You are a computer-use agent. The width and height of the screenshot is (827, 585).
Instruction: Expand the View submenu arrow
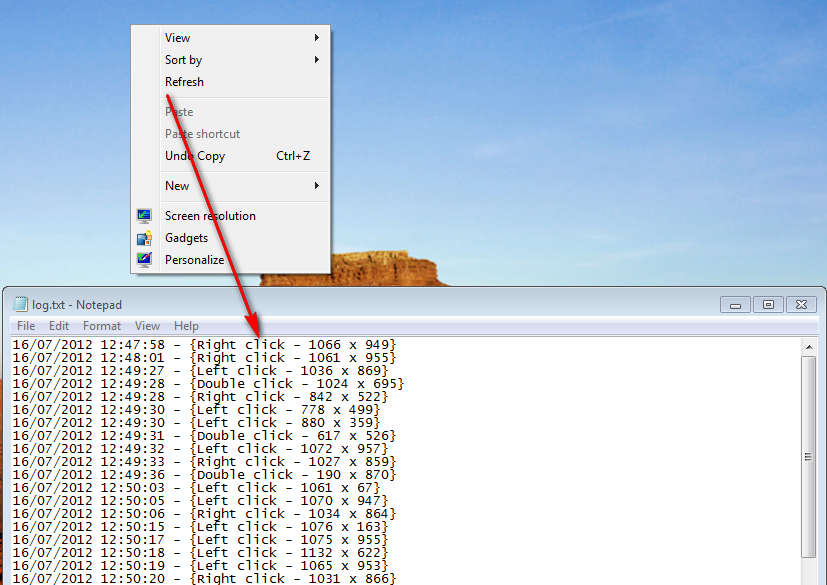[318, 37]
